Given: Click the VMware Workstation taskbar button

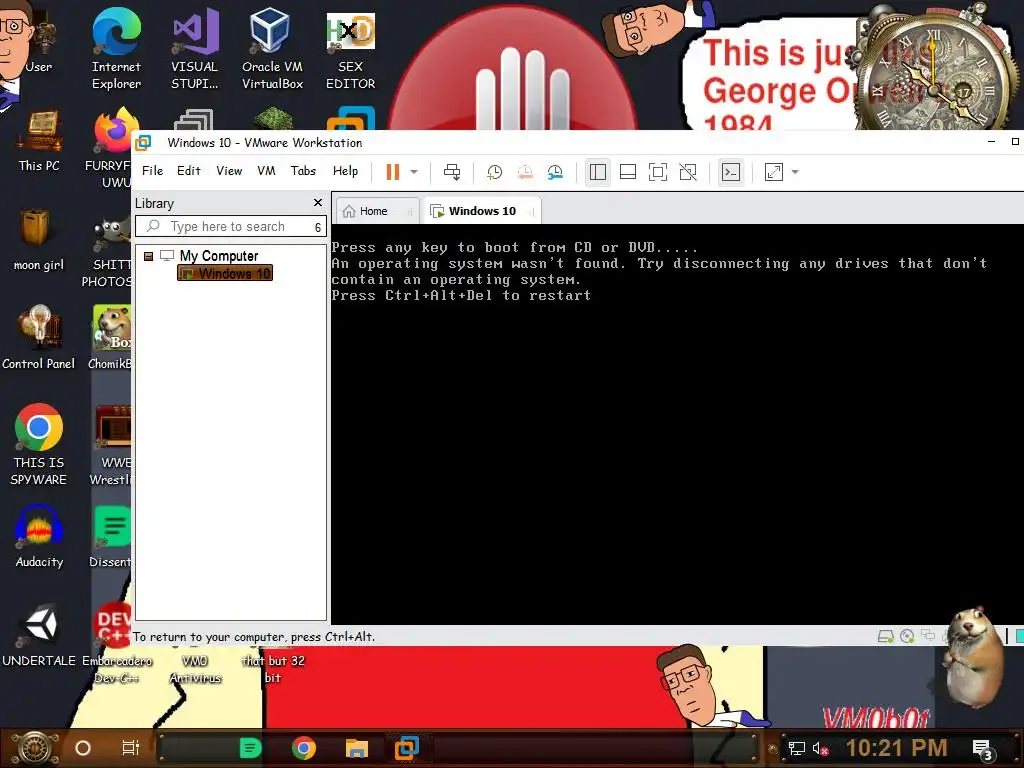Looking at the screenshot, I should click(407, 748).
